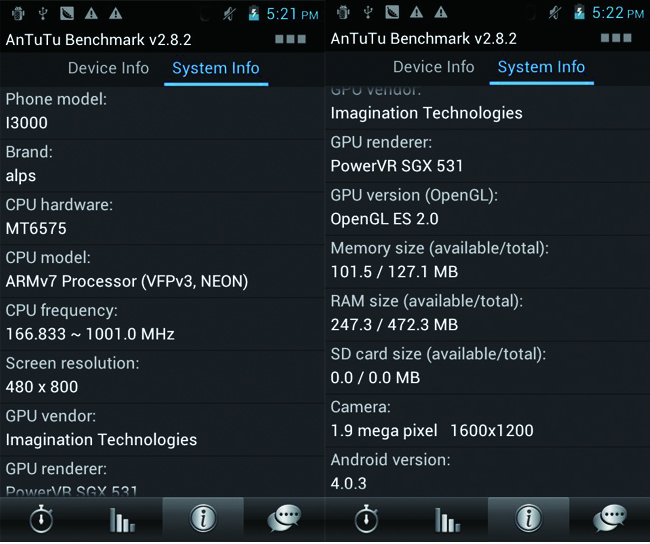Open chat bubbles forum tab in right screen
The height and width of the screenshot is (544, 650).
coord(609,518)
